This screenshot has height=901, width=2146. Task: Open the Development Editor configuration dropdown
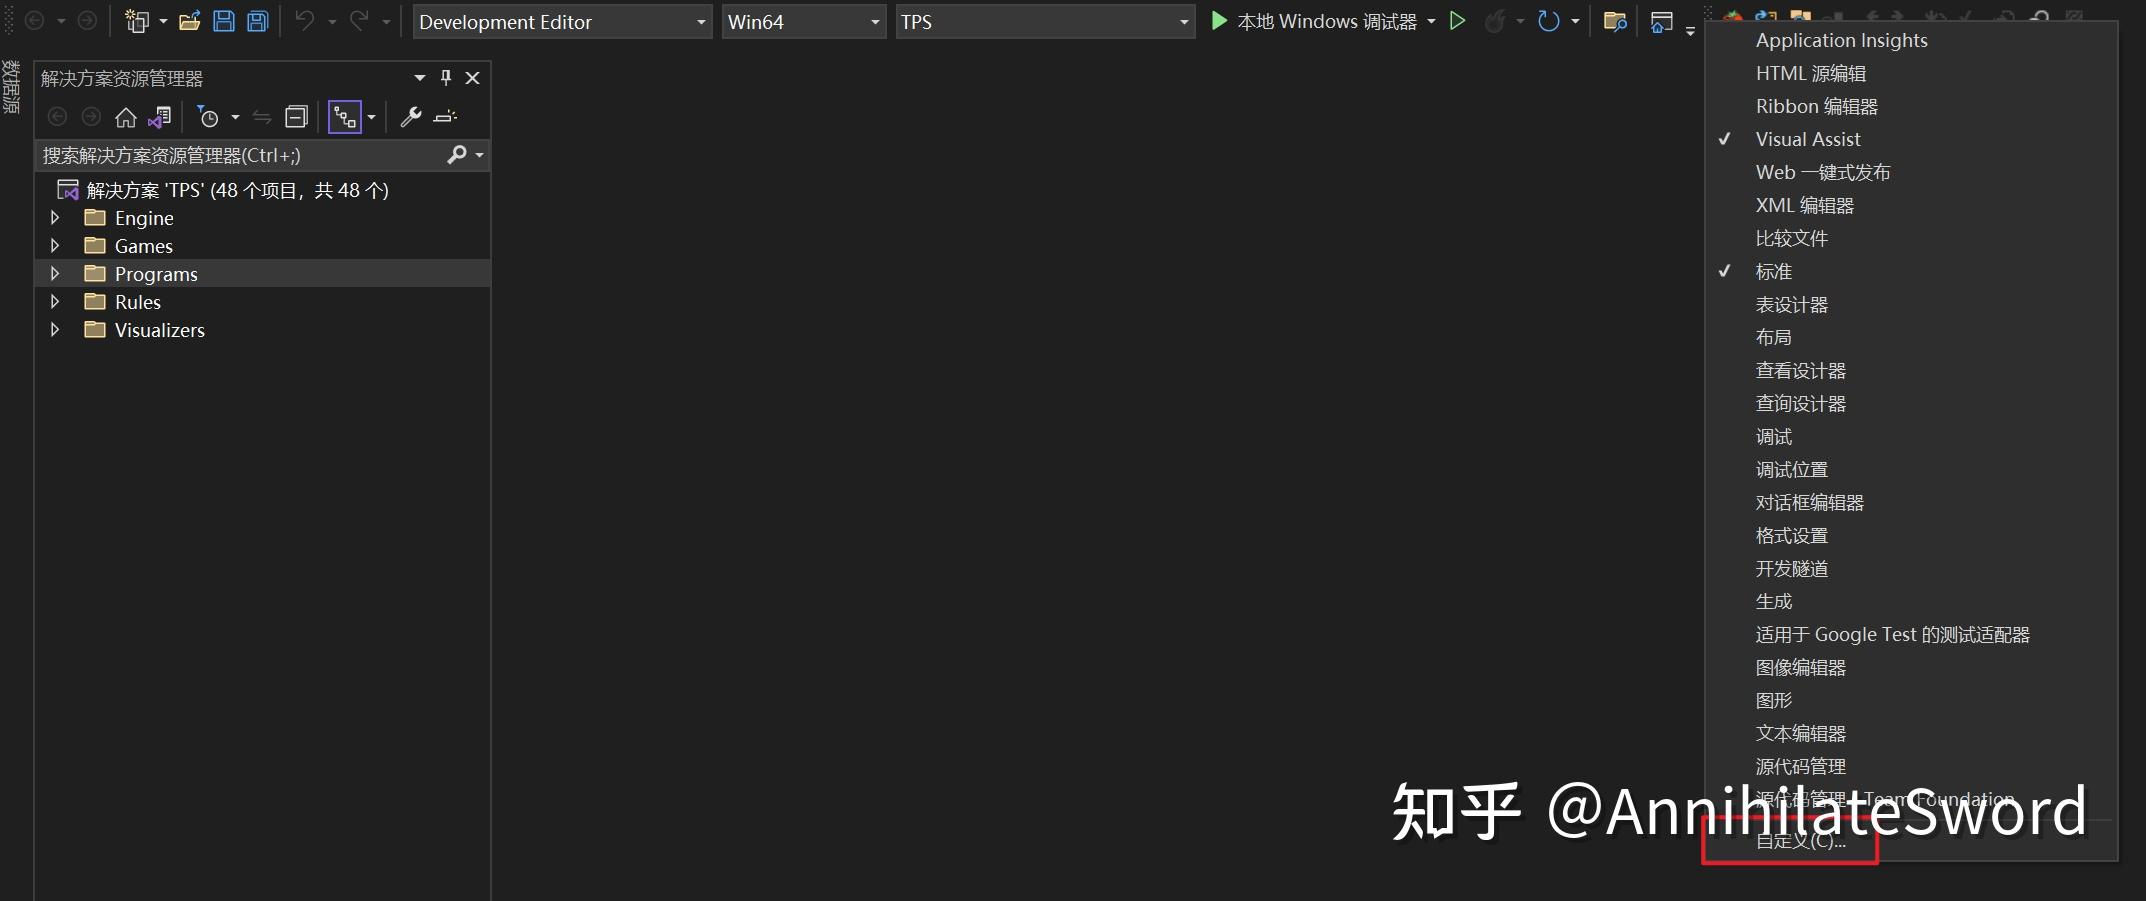tap(700, 21)
